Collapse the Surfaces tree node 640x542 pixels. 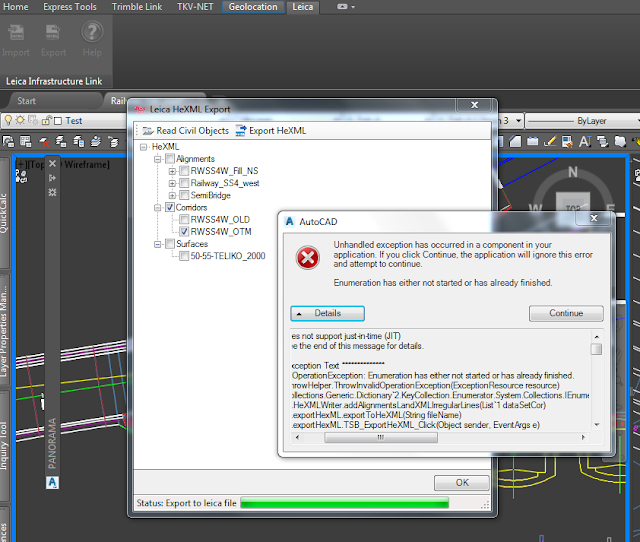coord(158,245)
